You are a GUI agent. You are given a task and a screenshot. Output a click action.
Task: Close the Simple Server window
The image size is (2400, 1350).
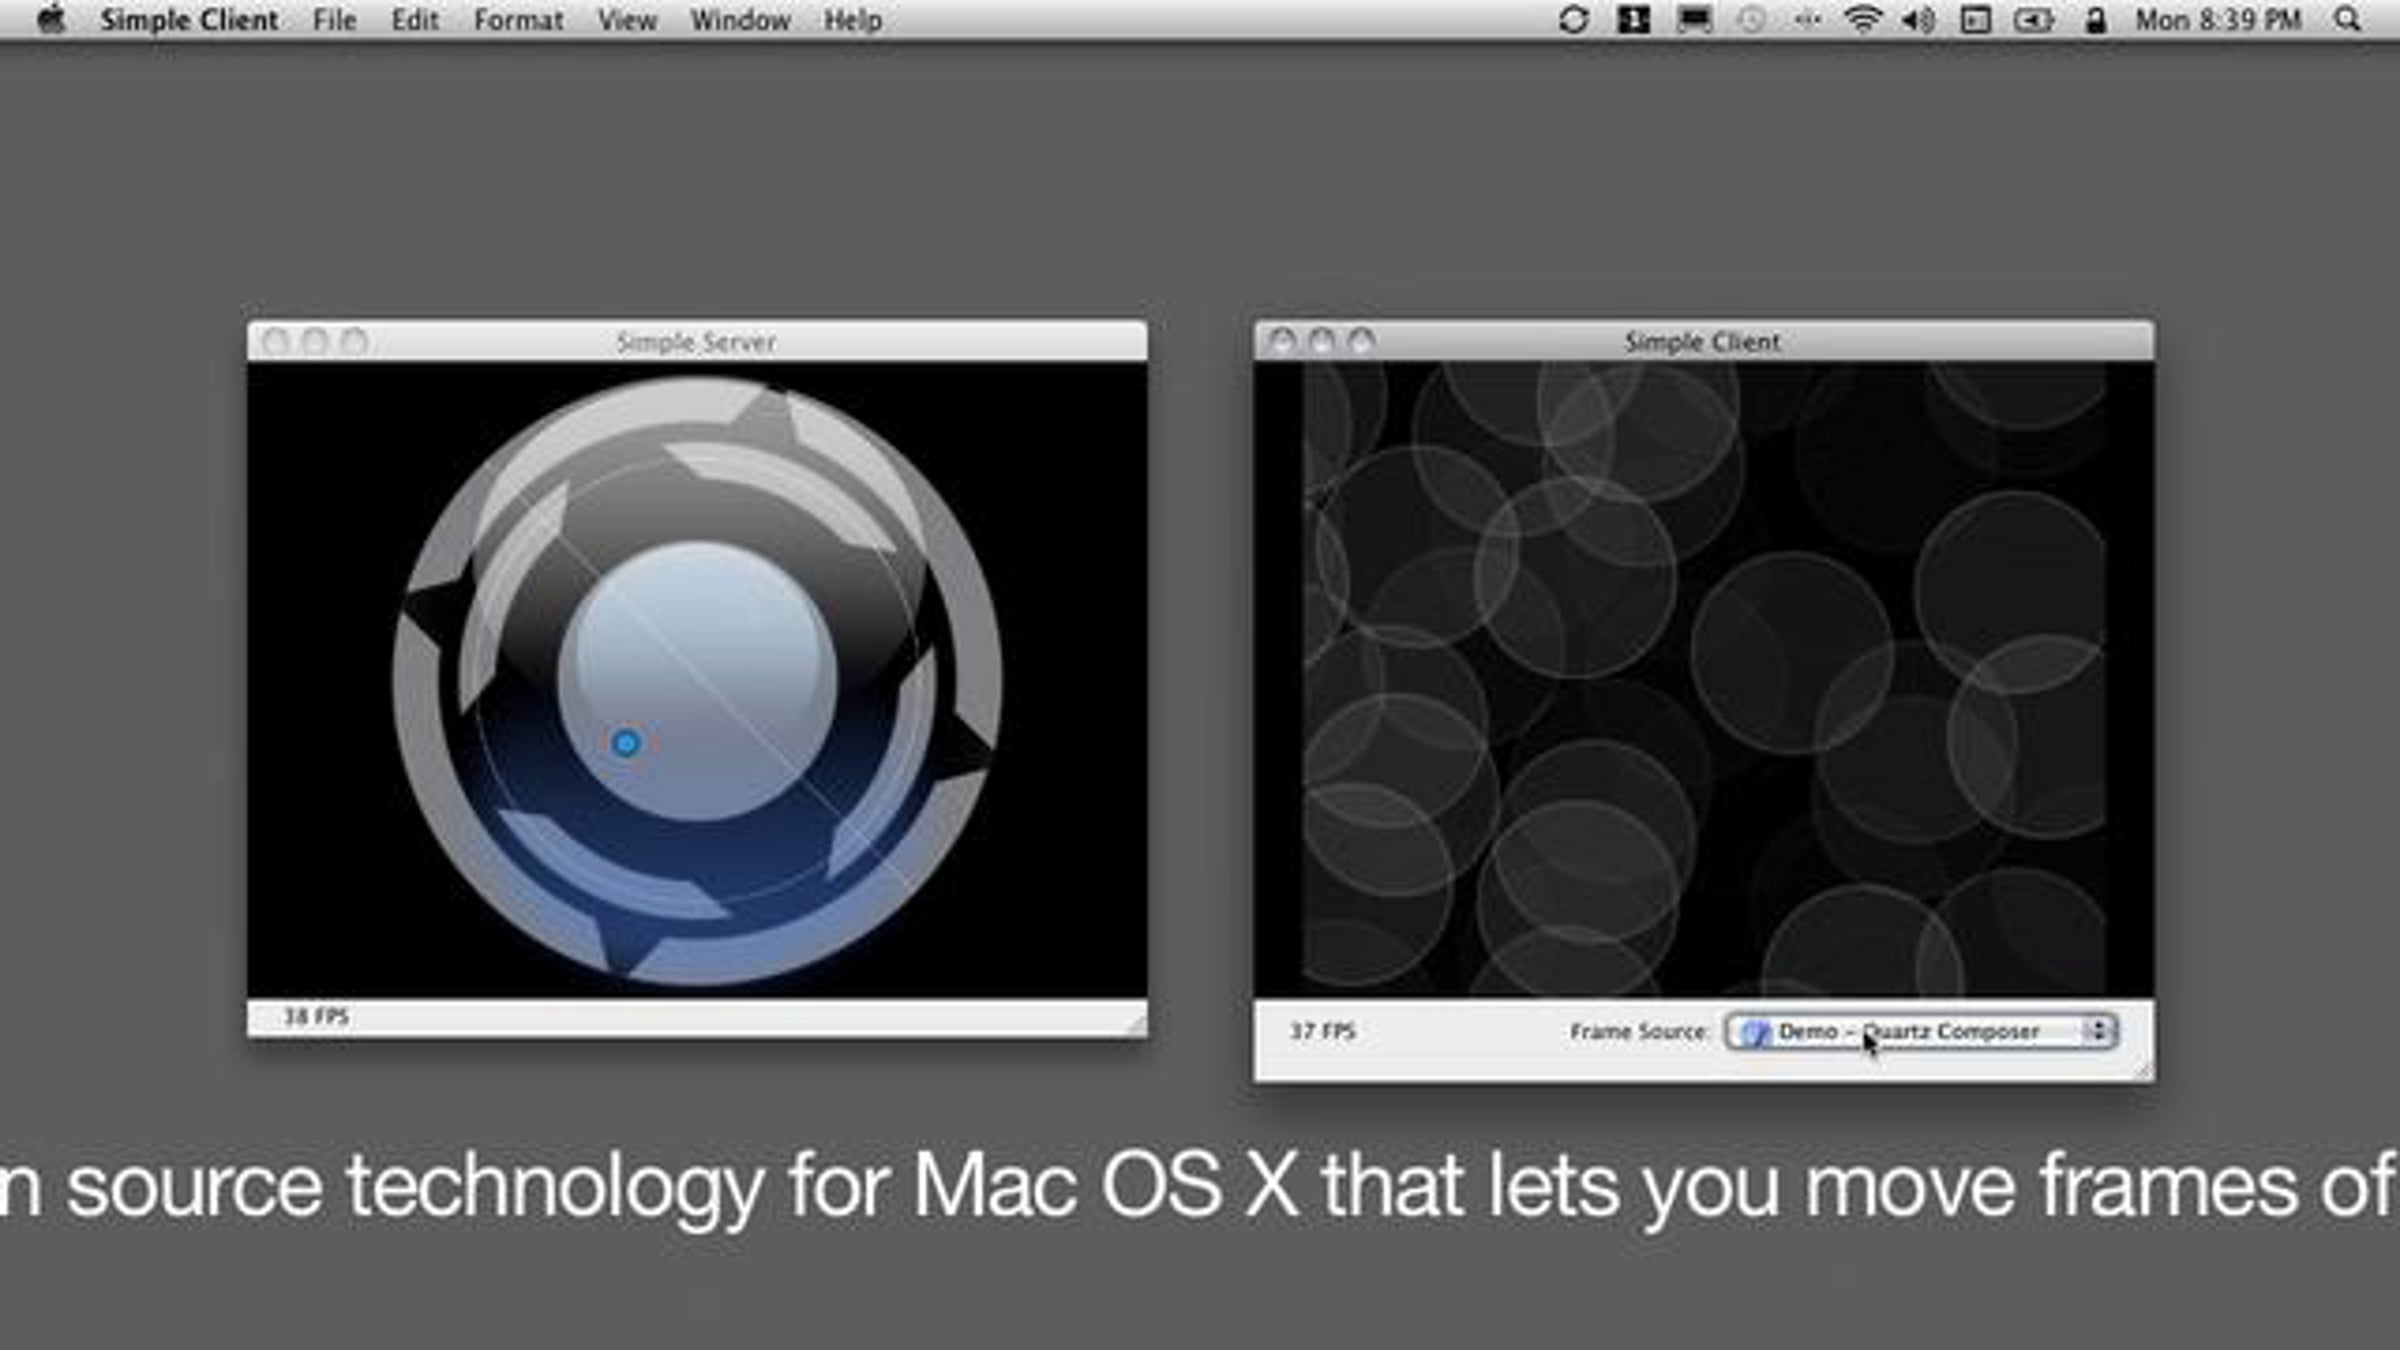(275, 342)
